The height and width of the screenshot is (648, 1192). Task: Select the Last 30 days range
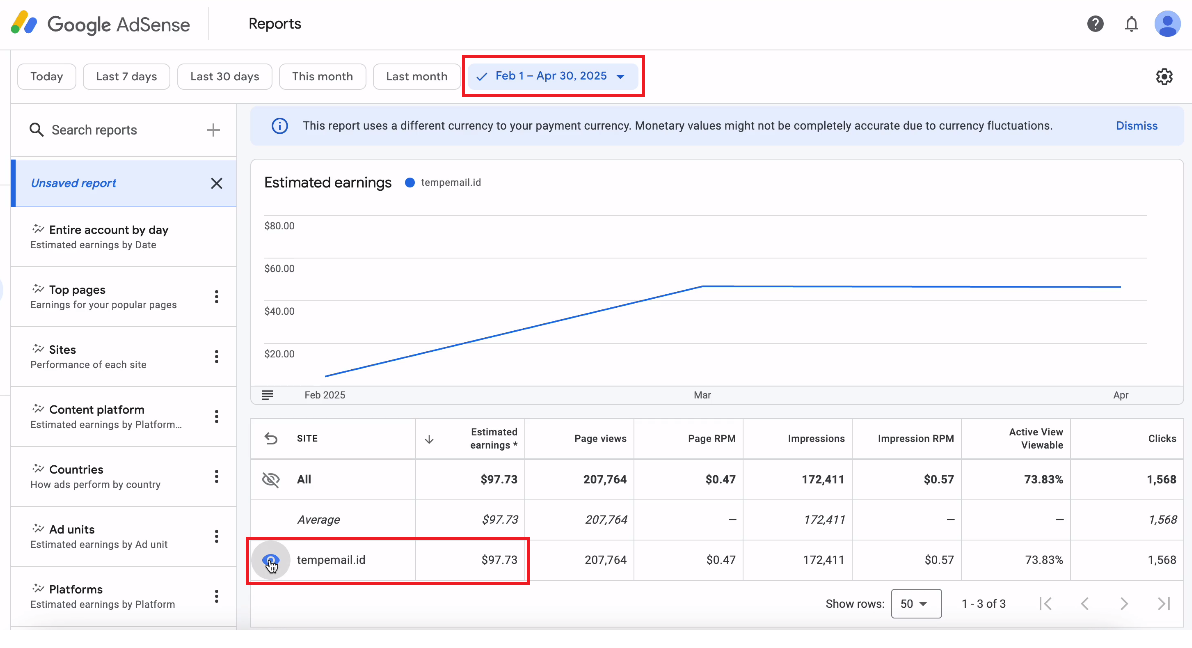click(x=224, y=77)
